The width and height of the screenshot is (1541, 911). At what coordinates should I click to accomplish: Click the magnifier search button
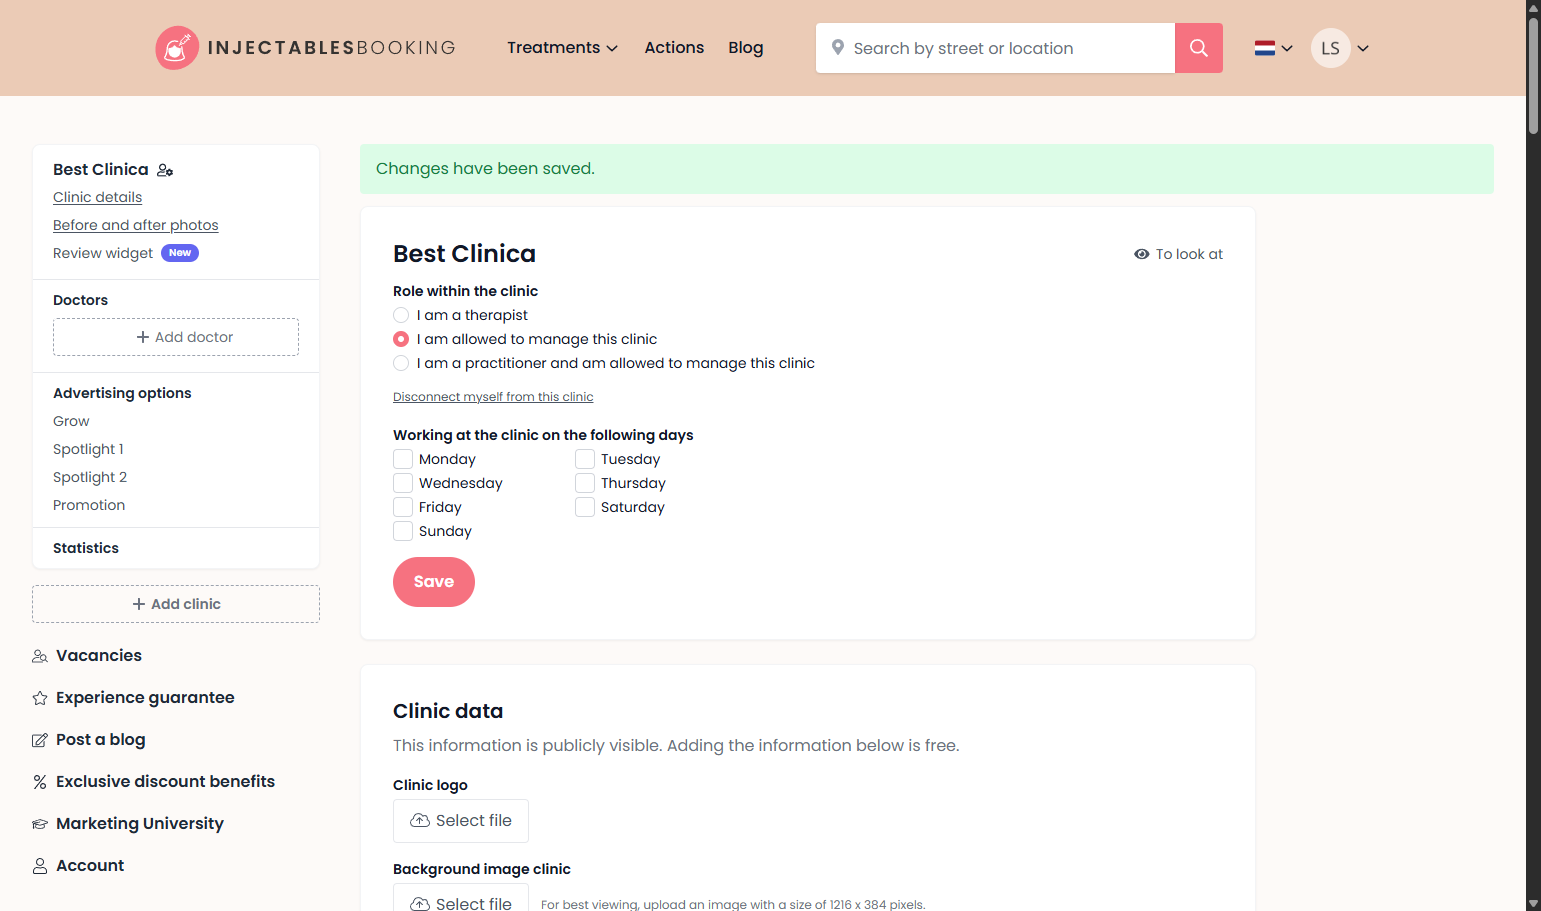tap(1199, 48)
